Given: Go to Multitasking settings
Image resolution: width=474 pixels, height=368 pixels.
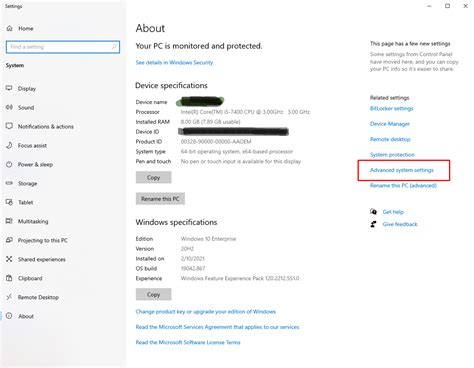Looking at the screenshot, I should [x=33, y=221].
